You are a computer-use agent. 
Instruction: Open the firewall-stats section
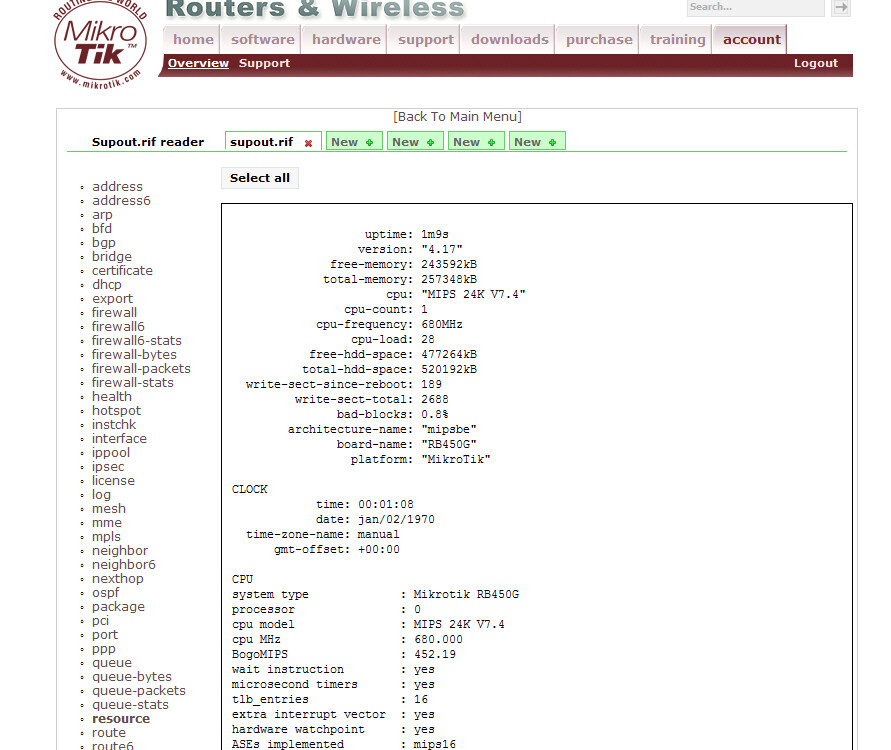click(133, 382)
